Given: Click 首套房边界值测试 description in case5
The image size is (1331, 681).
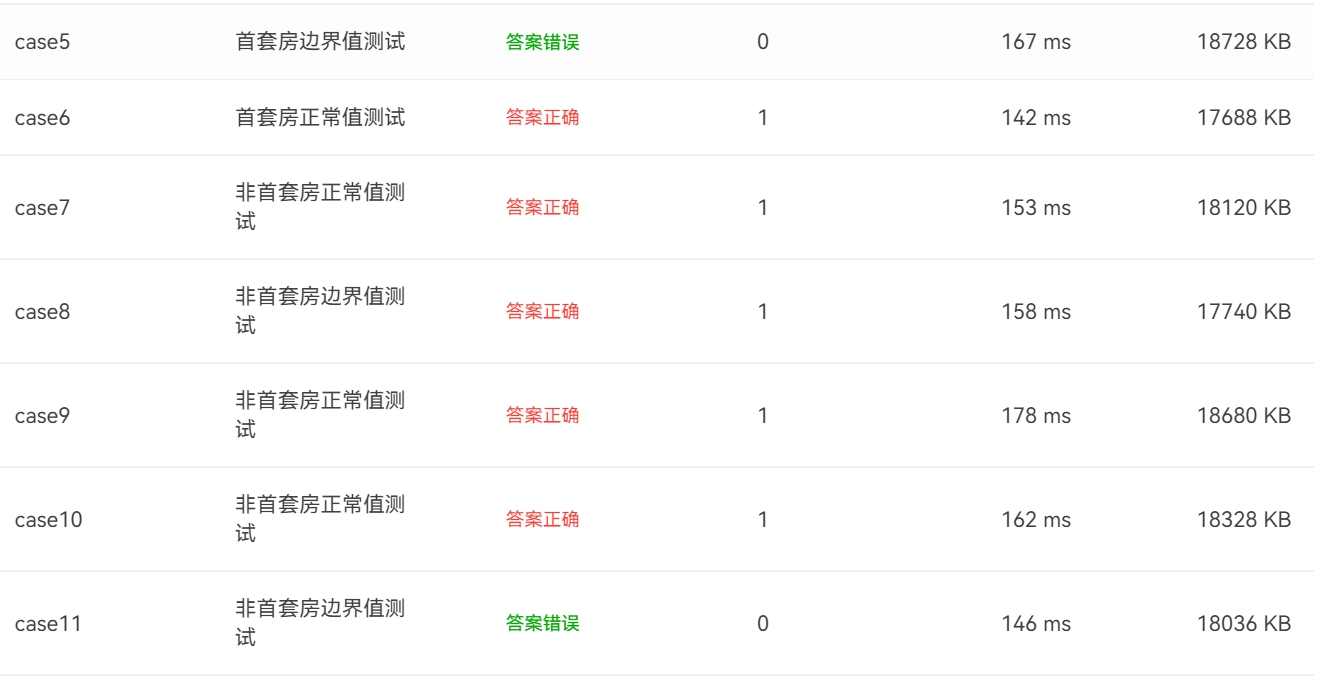Looking at the screenshot, I should click(320, 42).
